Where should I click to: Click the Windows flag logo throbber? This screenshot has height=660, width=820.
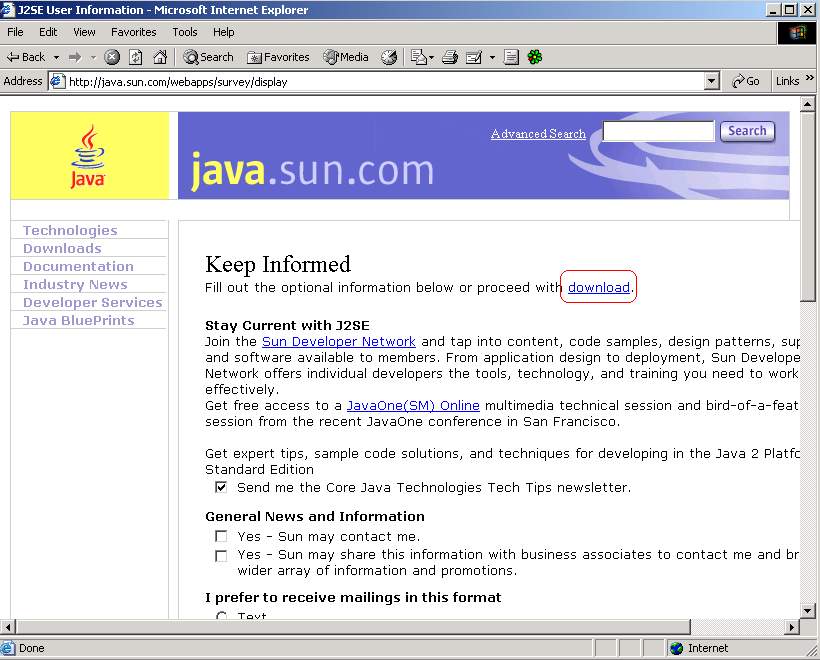[797, 33]
